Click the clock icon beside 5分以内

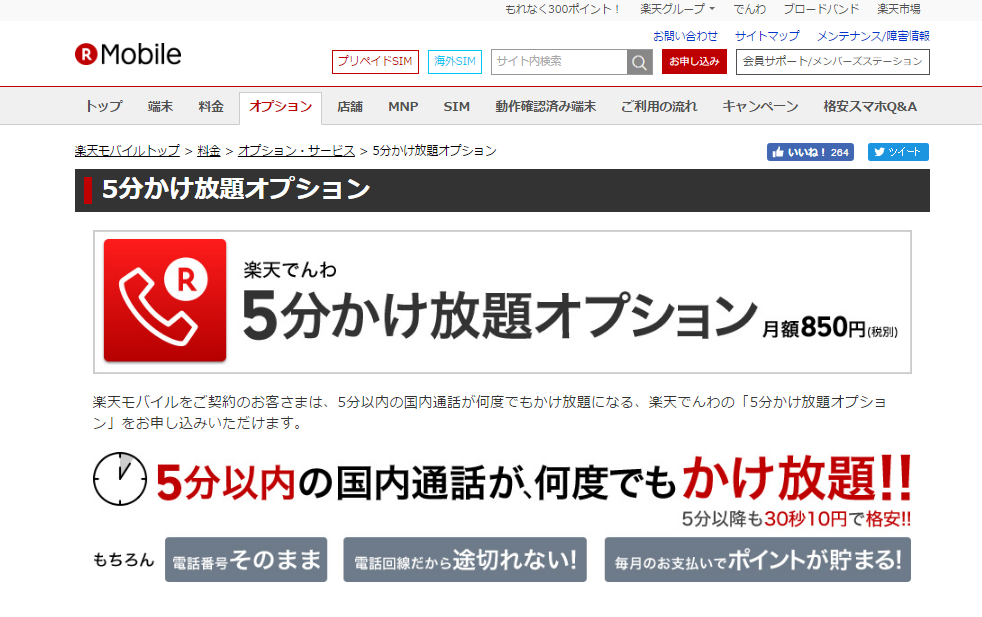(x=120, y=478)
